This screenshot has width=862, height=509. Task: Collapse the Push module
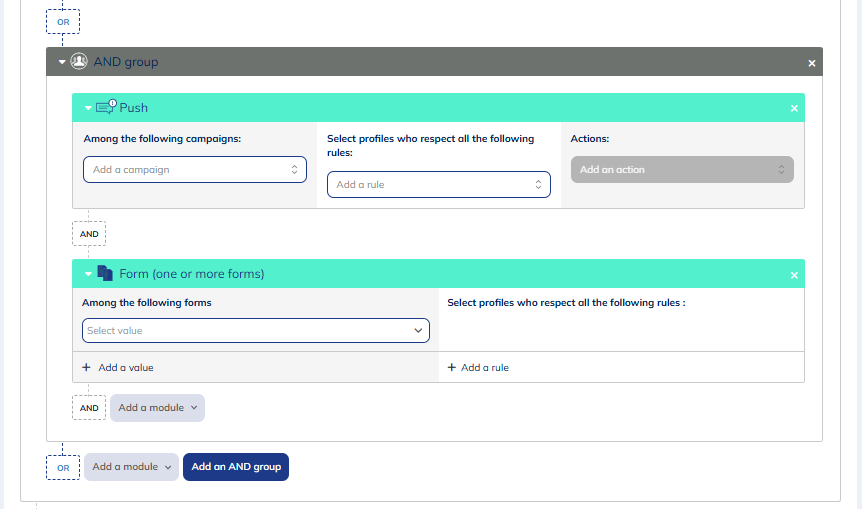click(88, 108)
